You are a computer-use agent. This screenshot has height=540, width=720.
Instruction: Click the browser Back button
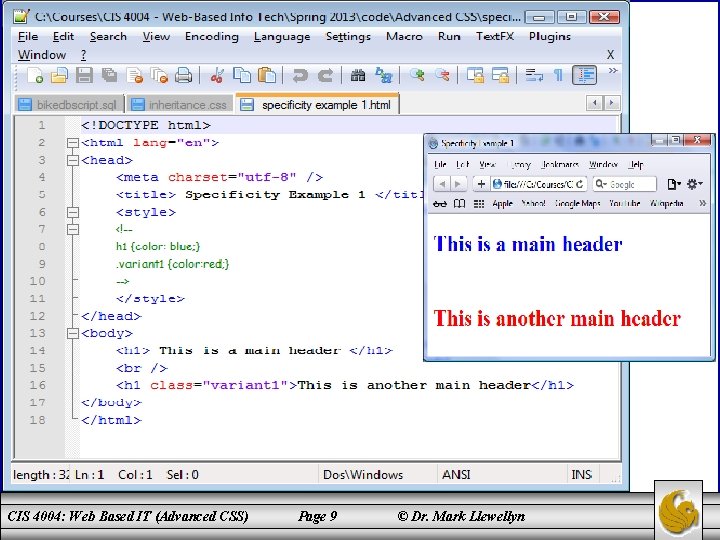tap(442, 184)
